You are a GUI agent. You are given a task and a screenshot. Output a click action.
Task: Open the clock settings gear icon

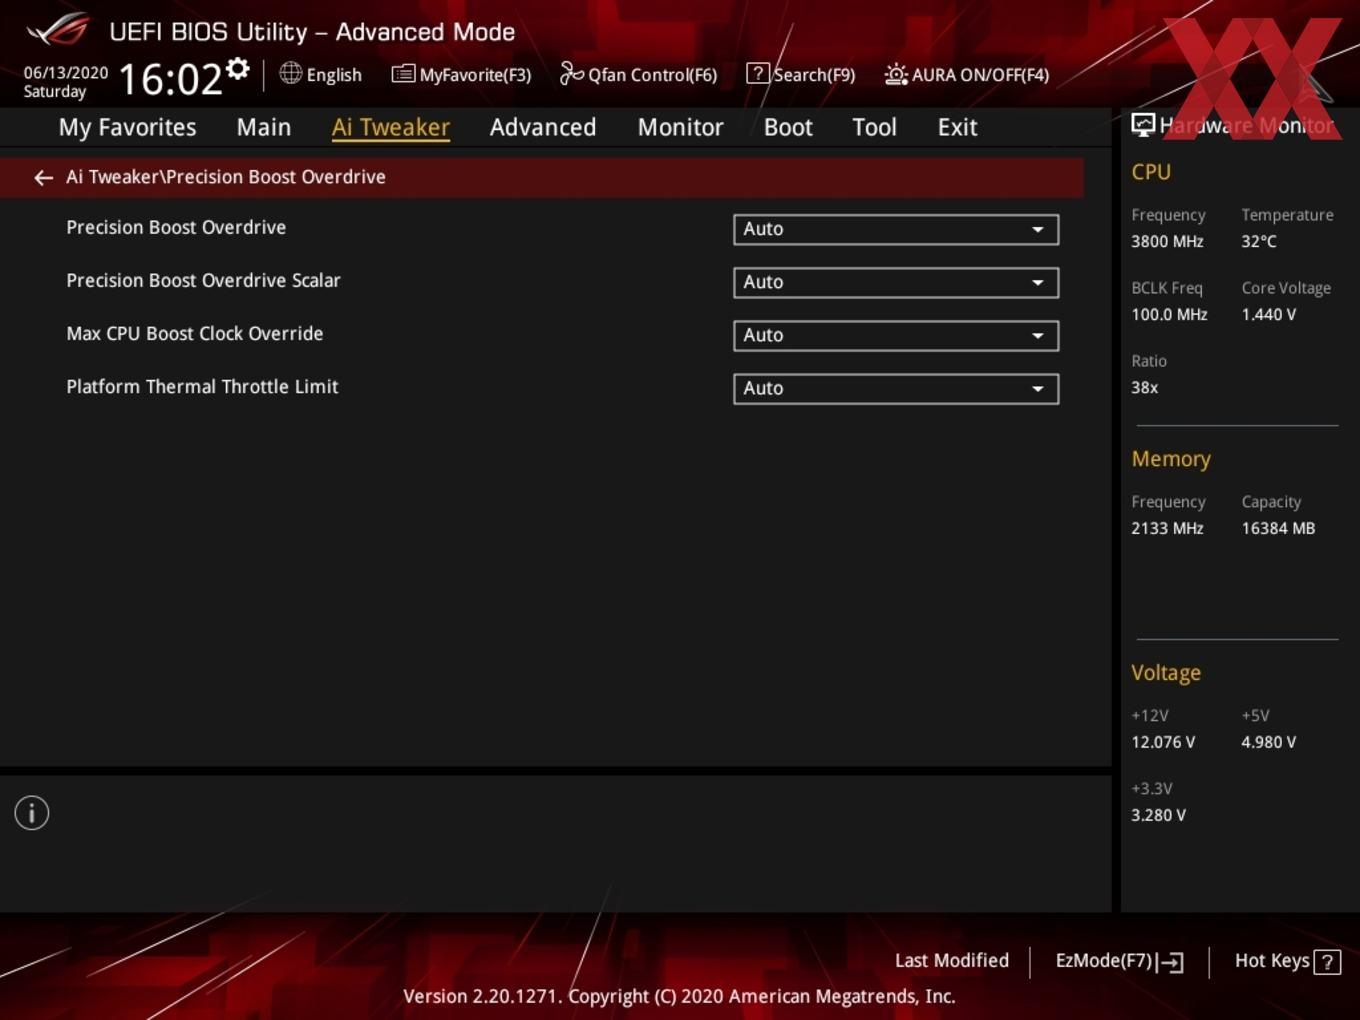pyautogui.click(x=237, y=68)
